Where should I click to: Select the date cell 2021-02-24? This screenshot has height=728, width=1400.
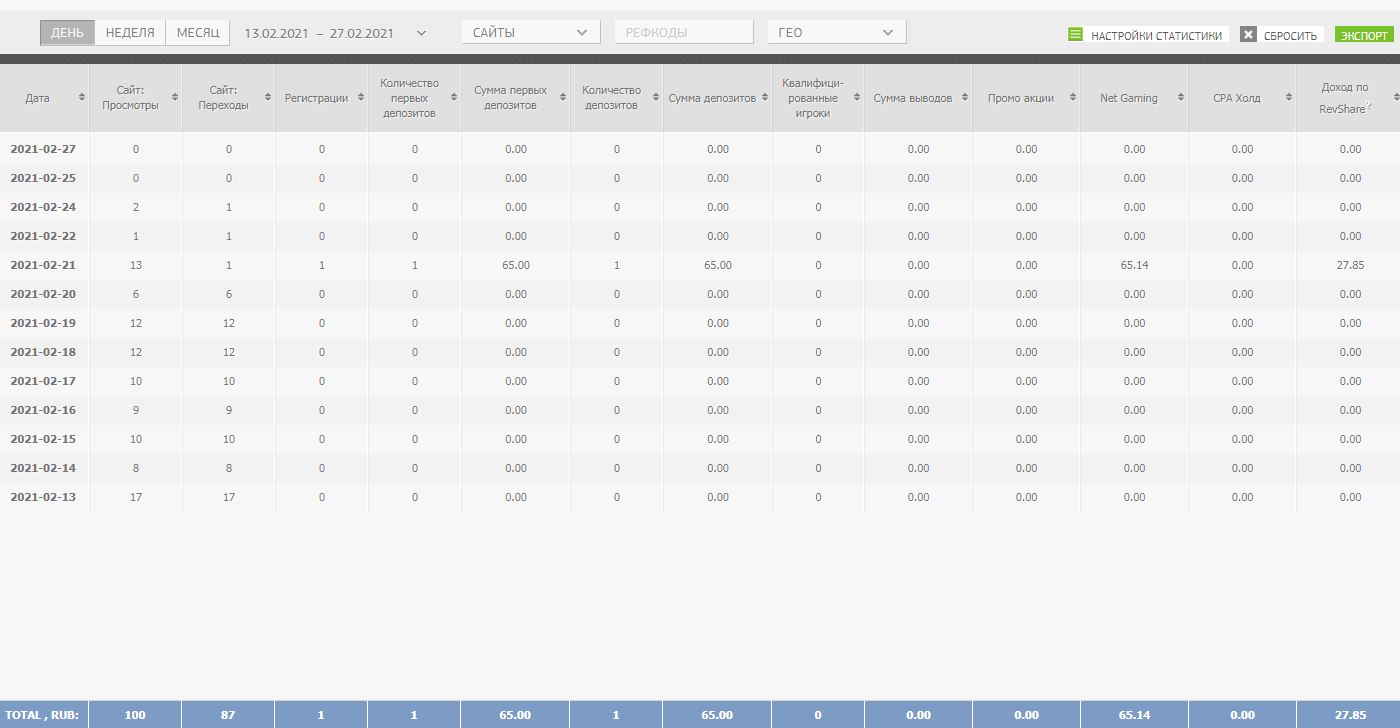click(x=43, y=207)
